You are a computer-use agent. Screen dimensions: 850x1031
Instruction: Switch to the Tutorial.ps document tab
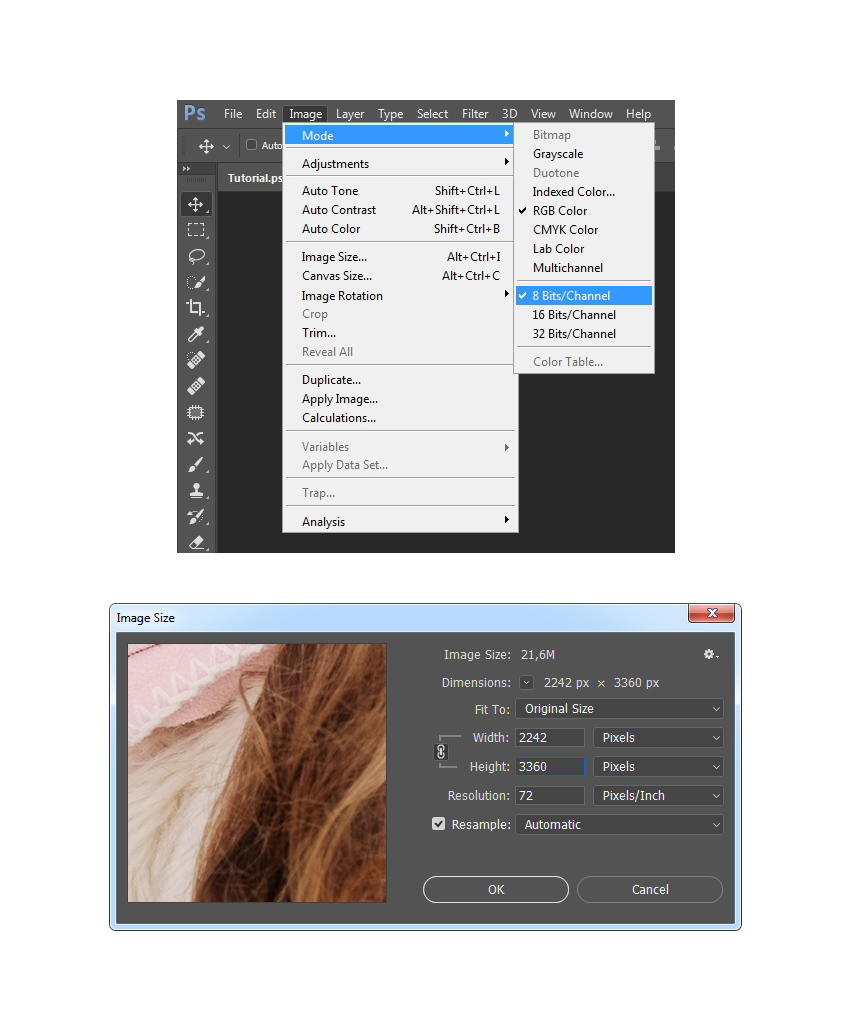pos(254,178)
